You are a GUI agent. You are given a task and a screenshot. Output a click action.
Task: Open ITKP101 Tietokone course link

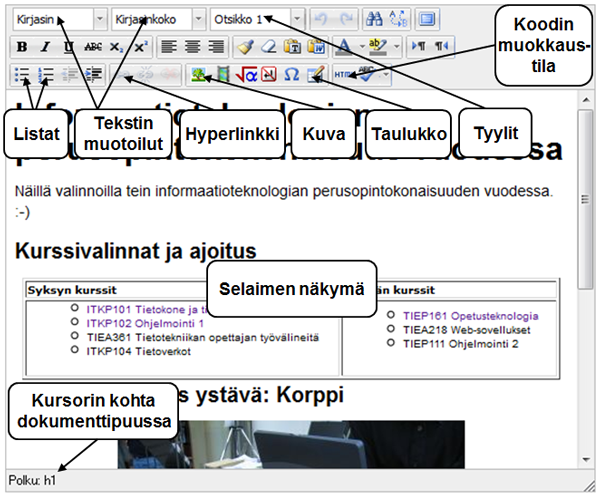[147, 309]
